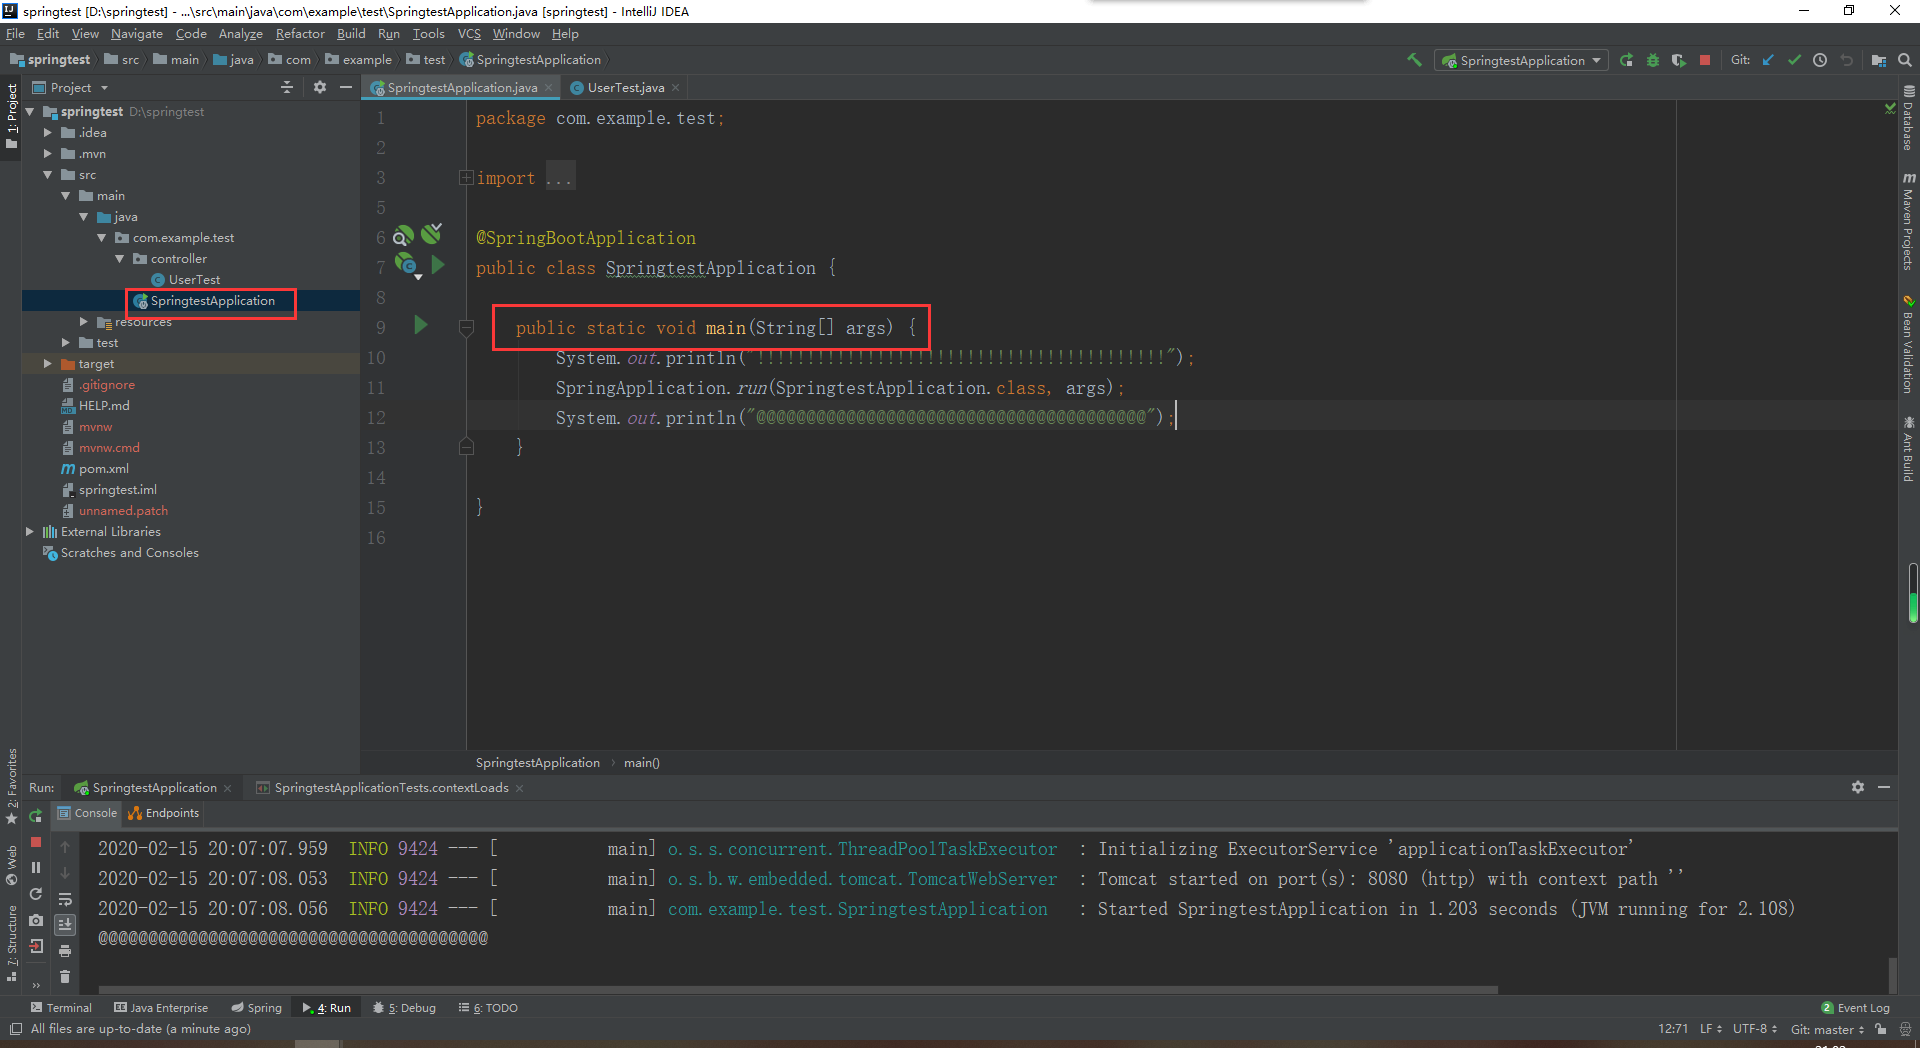The height and width of the screenshot is (1048, 1920).
Task: Click the run gutter arrow beside main method
Action: point(421,325)
